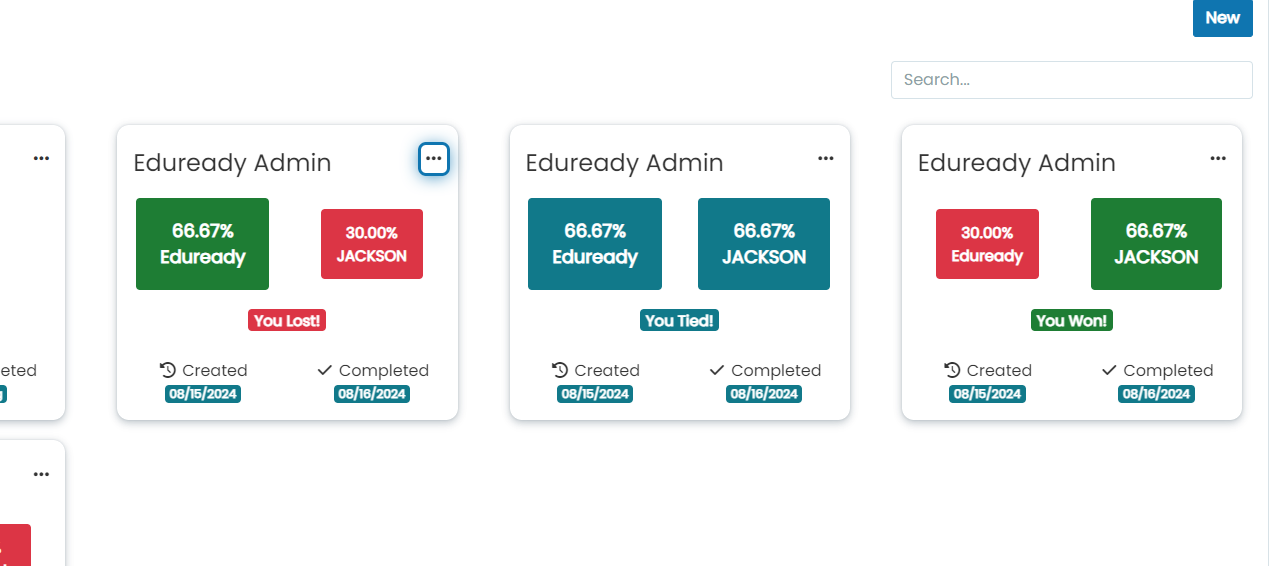Click the Completed checkmark icon on the You Tied card
The width and height of the screenshot is (1275, 566).
tap(716, 370)
